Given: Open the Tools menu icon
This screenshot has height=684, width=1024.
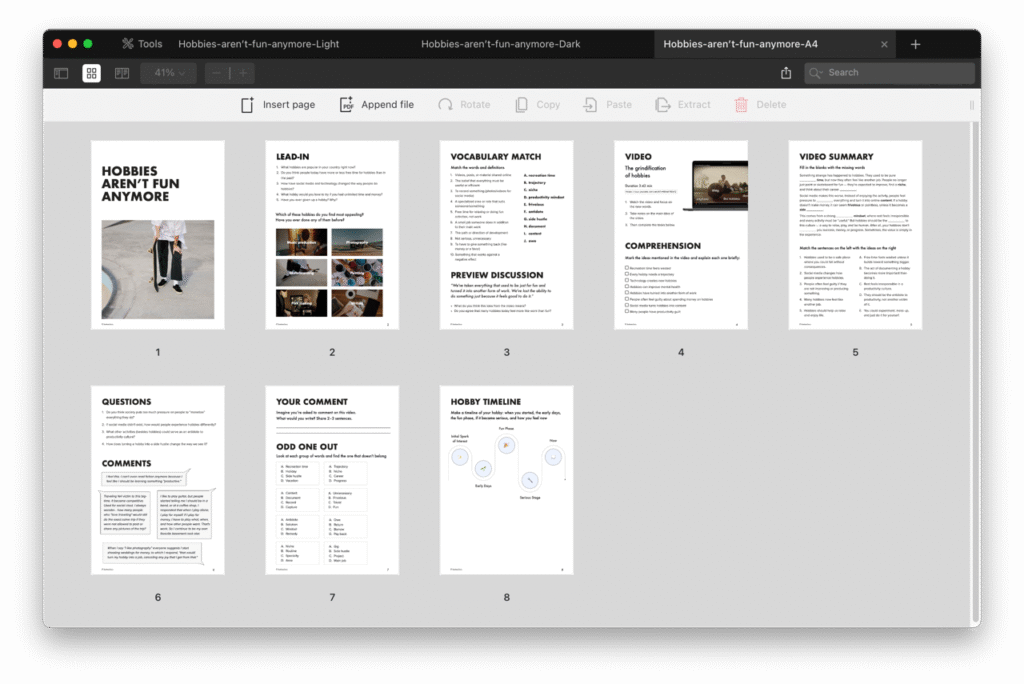Looking at the screenshot, I should (128, 44).
